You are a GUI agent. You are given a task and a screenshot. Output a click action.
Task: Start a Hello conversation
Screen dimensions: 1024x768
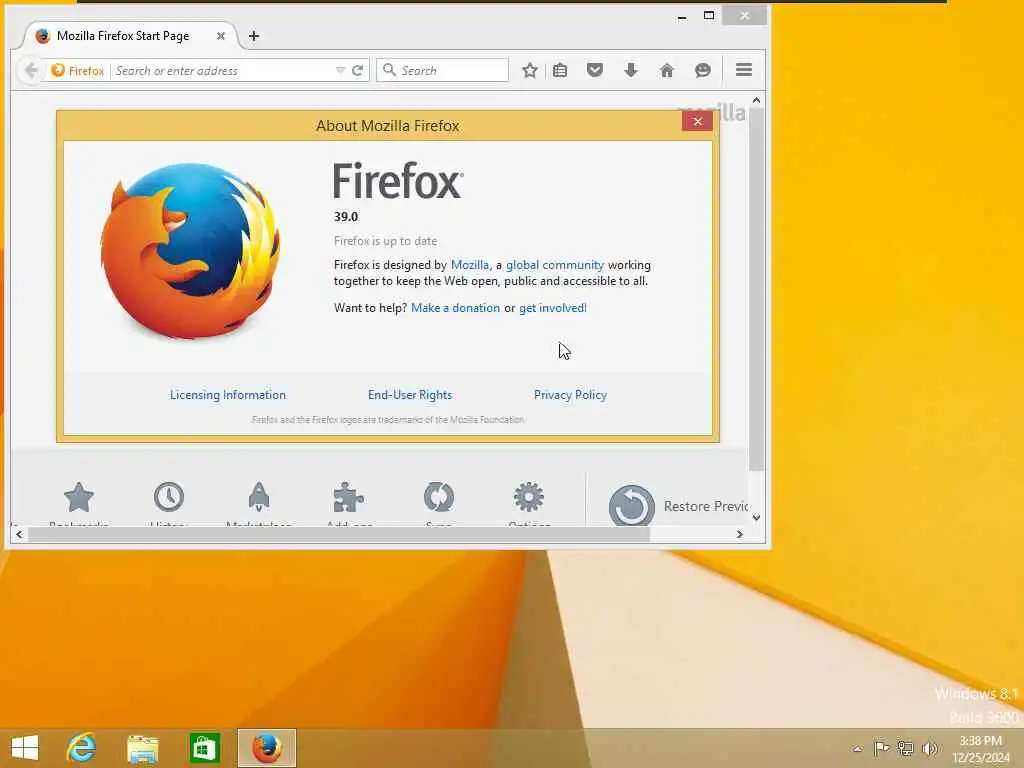click(x=703, y=71)
